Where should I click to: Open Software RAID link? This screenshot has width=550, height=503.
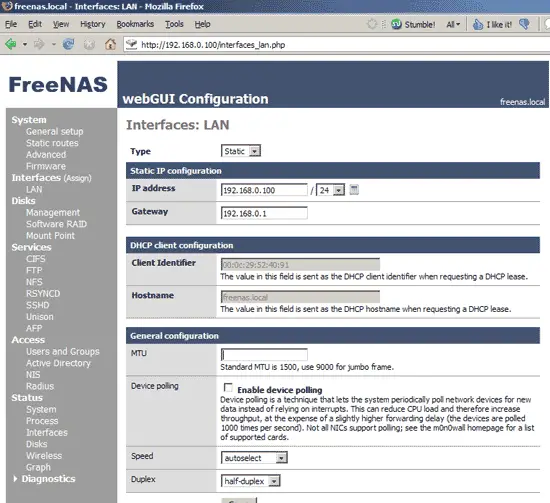click(x=56, y=224)
